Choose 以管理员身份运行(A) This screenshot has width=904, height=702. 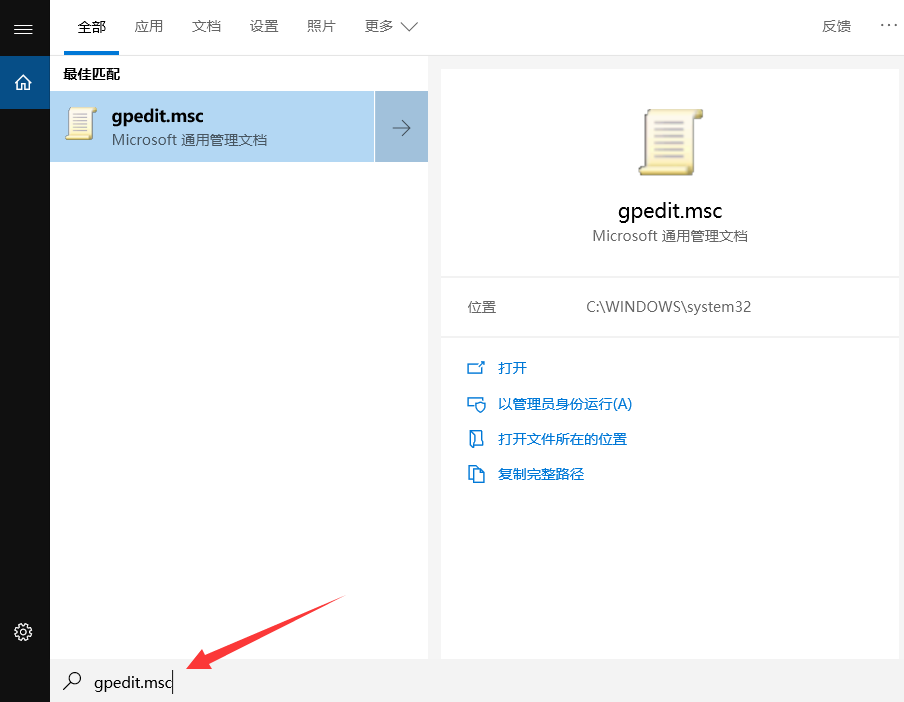click(565, 404)
